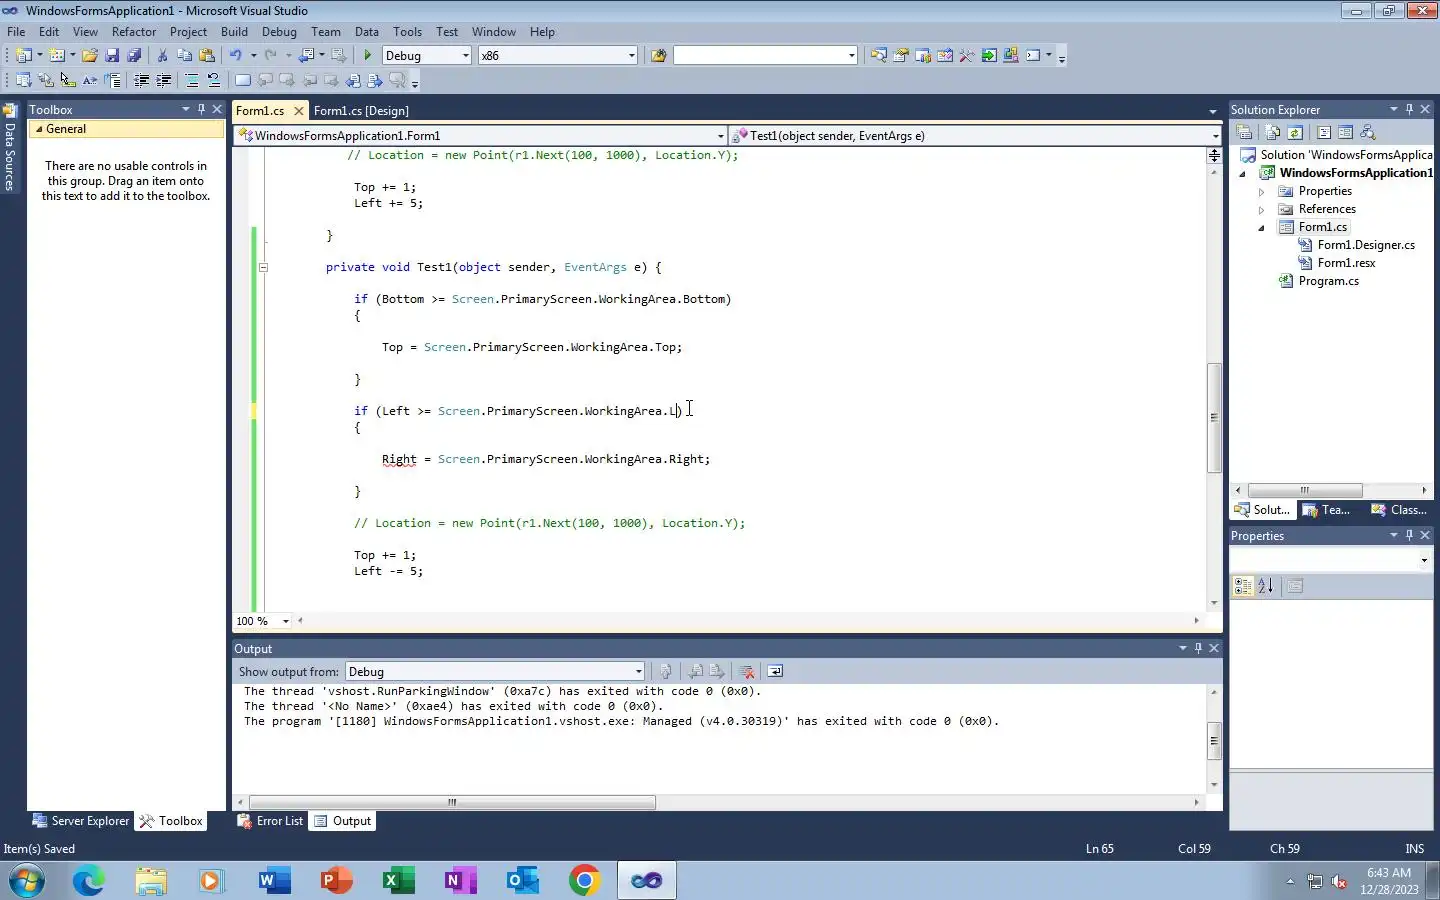Switch to the Server Explorer tab

coord(81,821)
